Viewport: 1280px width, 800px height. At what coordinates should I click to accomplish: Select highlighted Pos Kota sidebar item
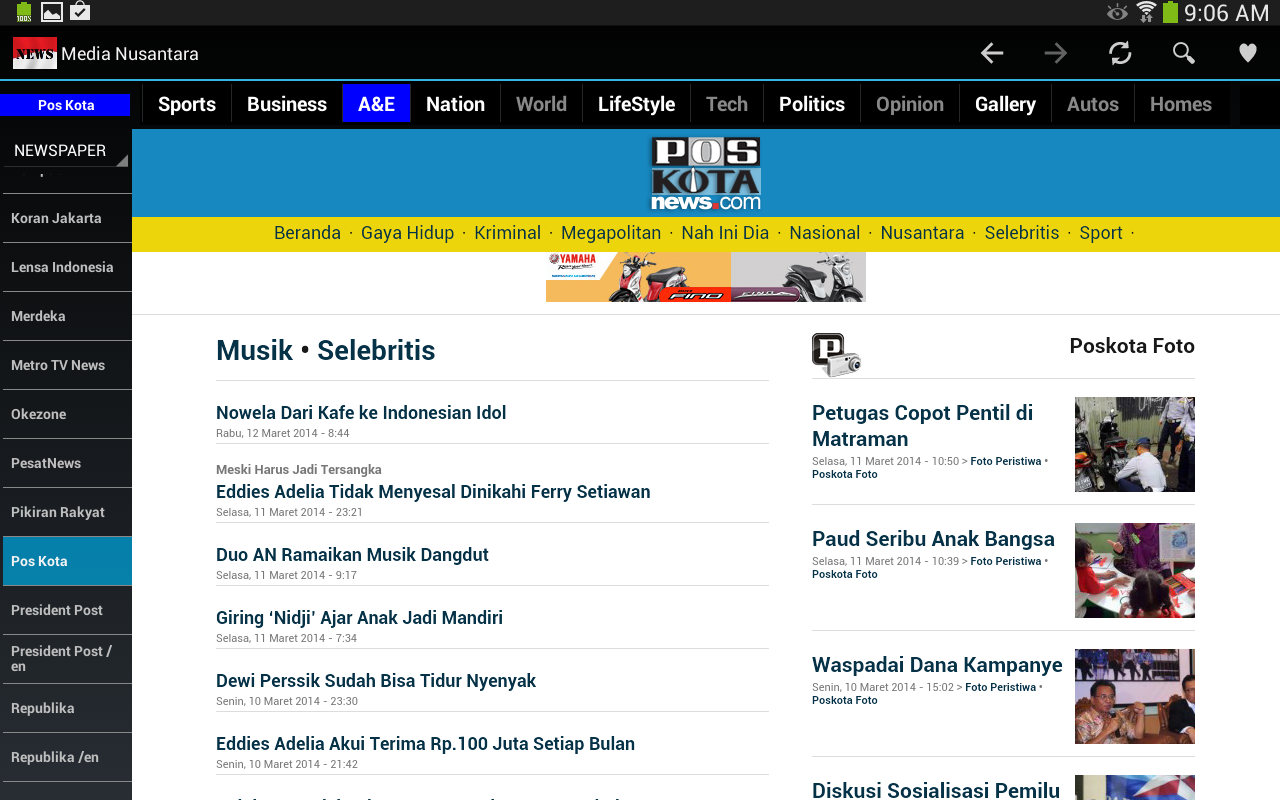point(66,561)
